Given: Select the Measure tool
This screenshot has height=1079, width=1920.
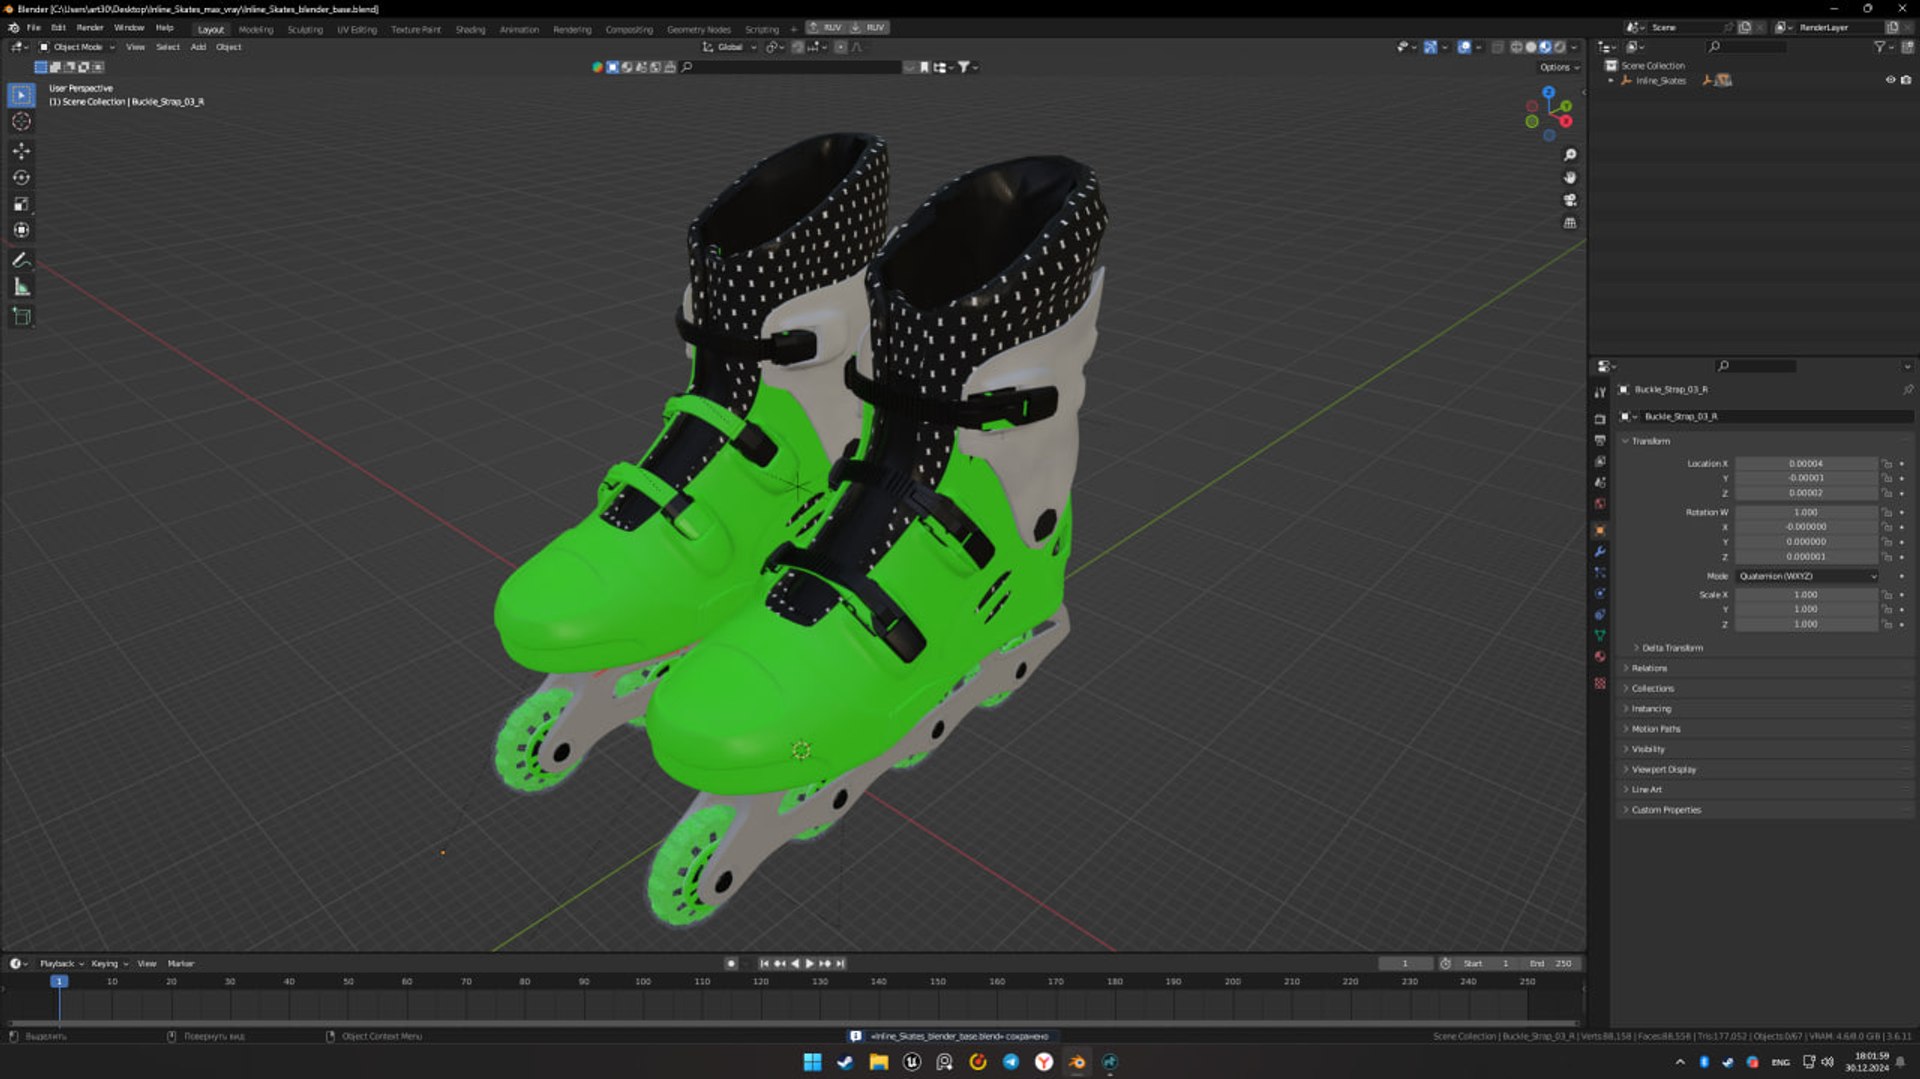Looking at the screenshot, I should tap(21, 288).
